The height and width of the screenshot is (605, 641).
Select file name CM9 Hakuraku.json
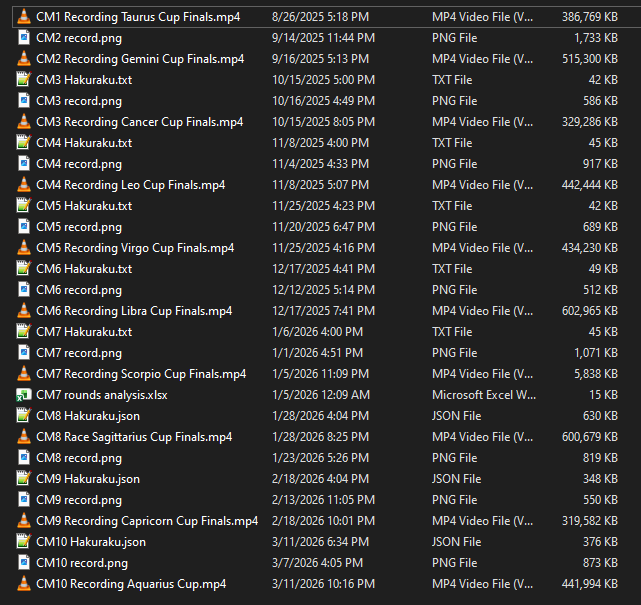pyautogui.click(x=88, y=479)
